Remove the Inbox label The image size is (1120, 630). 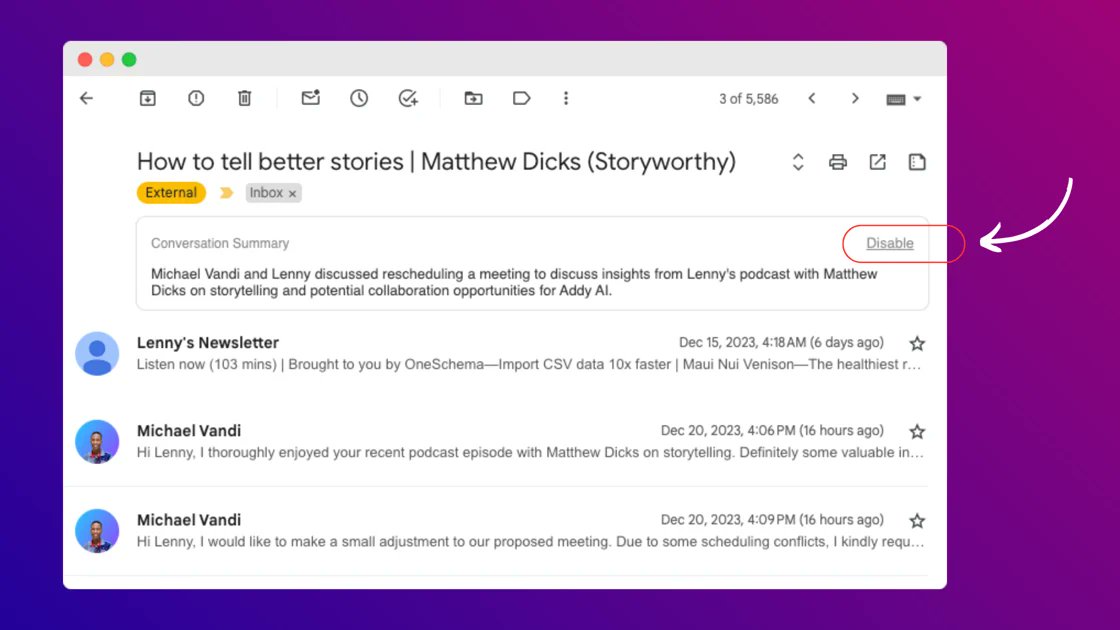(x=292, y=194)
